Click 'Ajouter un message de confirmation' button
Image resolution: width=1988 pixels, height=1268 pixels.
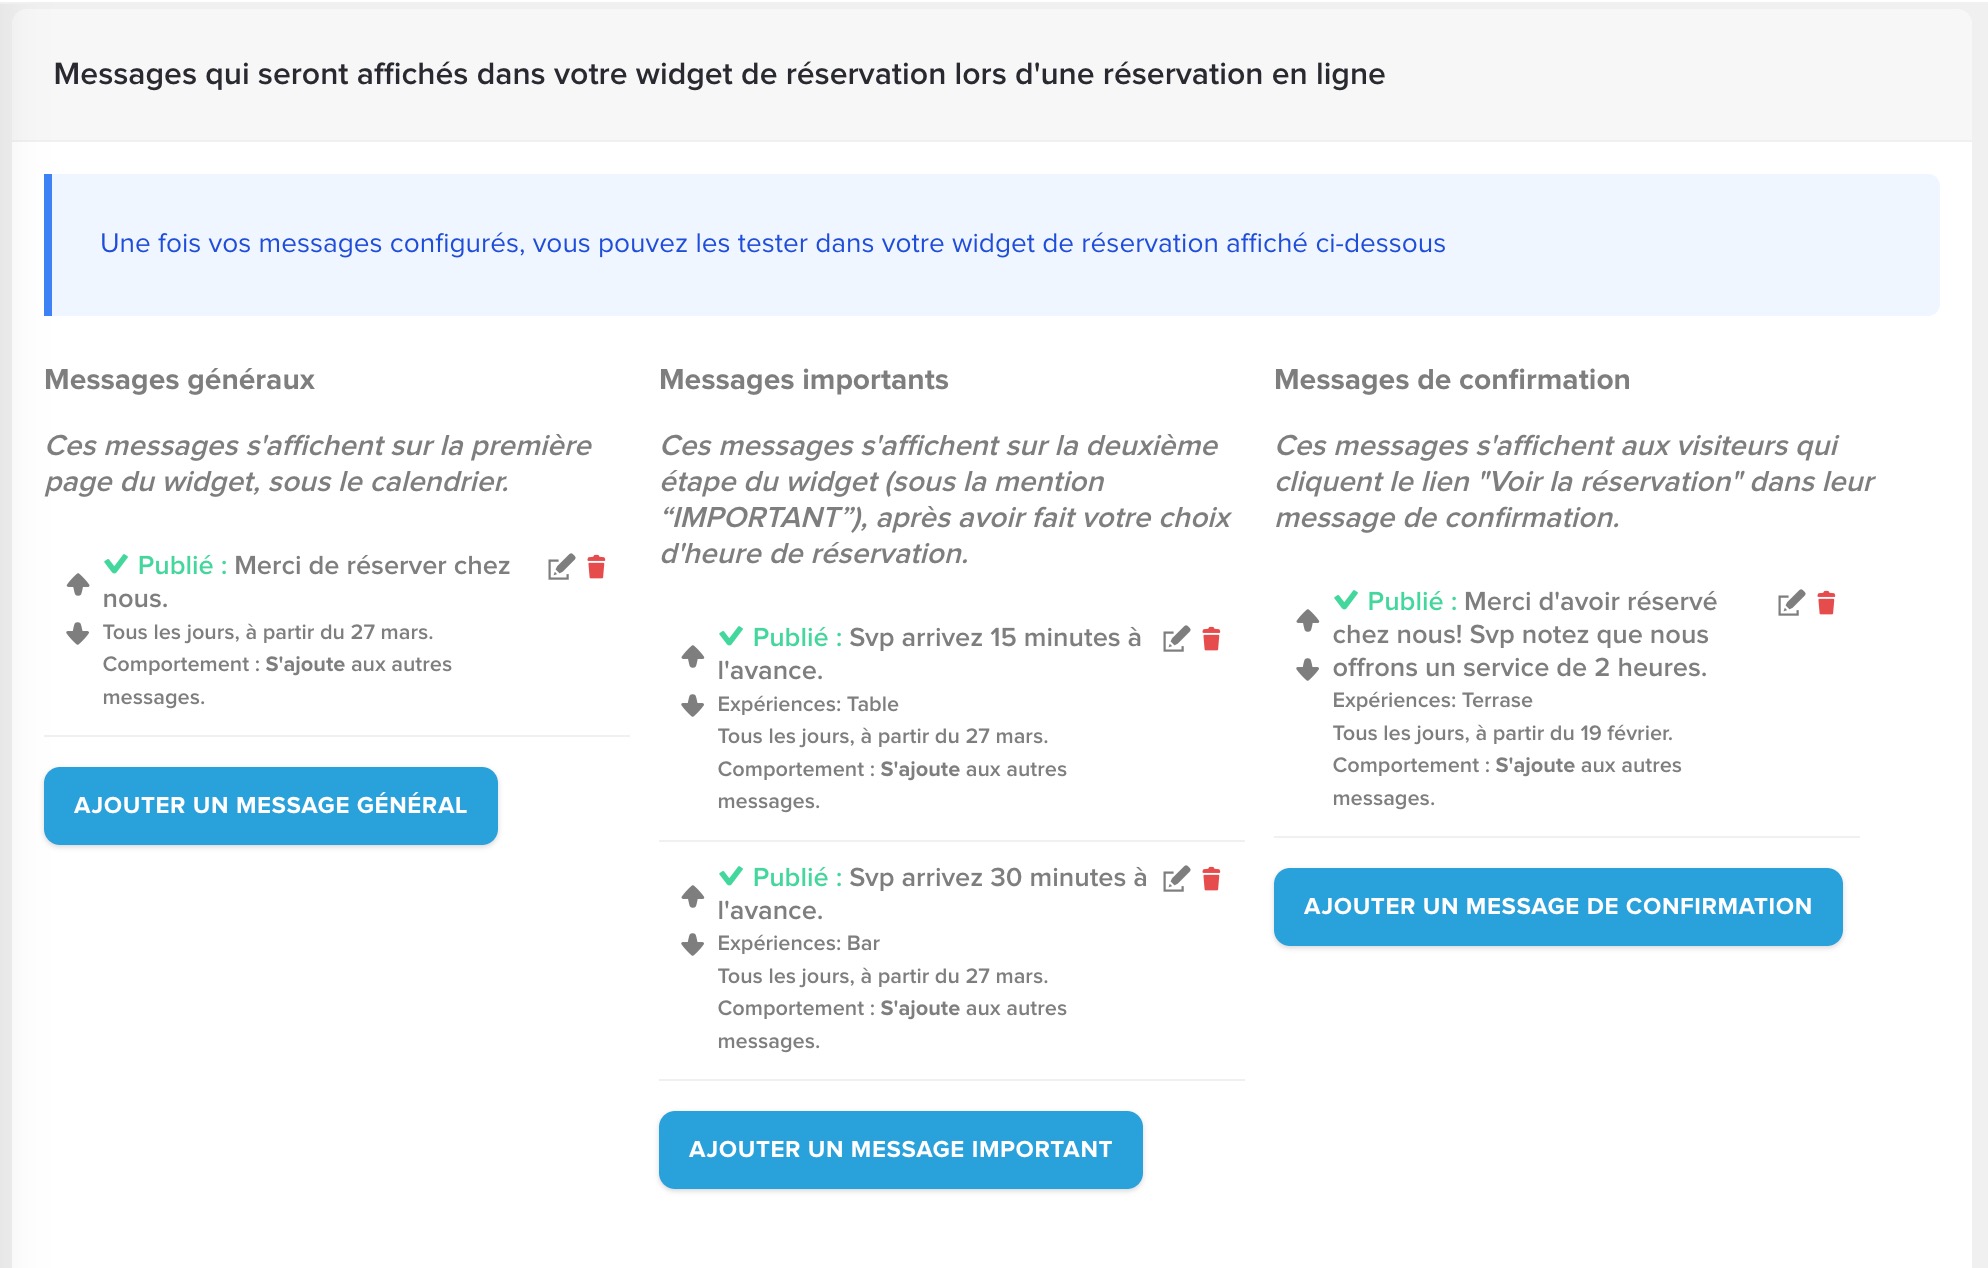pyautogui.click(x=1558, y=907)
